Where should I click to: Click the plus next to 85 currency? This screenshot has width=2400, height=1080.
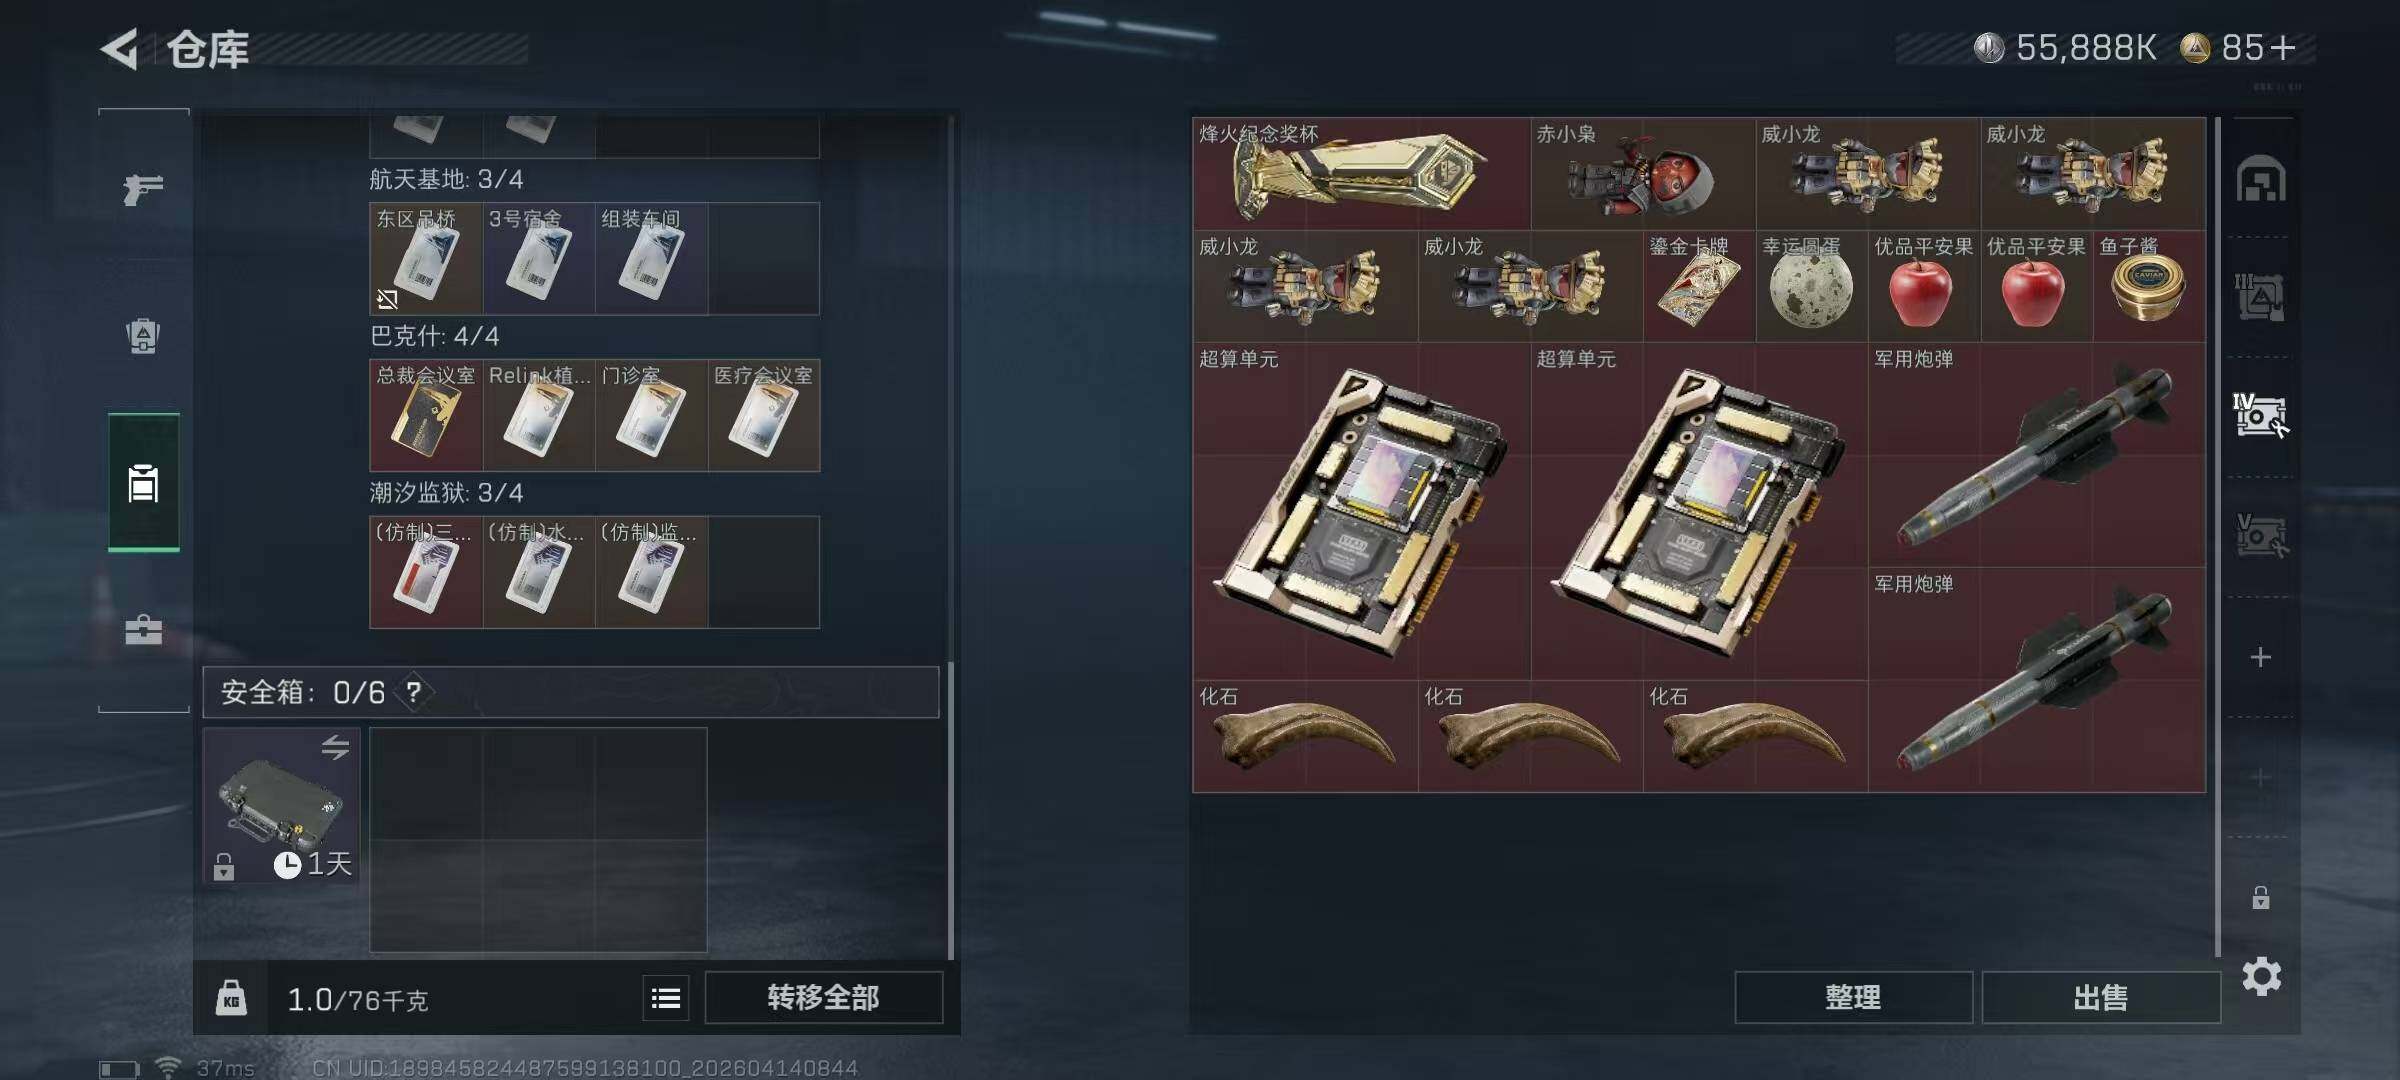point(2283,47)
